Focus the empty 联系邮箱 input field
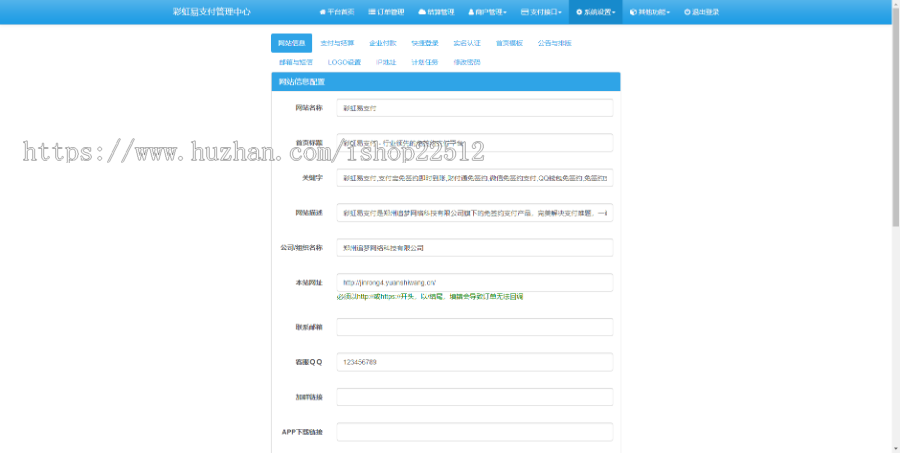 tap(475, 327)
